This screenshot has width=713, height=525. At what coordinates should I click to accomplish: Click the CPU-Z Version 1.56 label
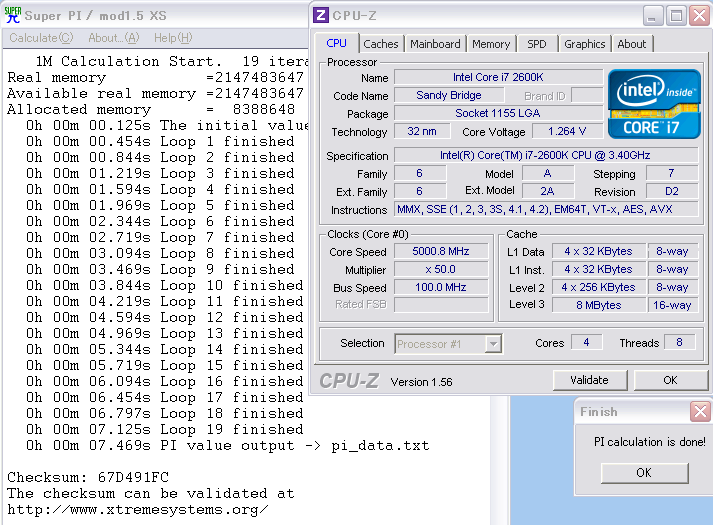coord(422,382)
